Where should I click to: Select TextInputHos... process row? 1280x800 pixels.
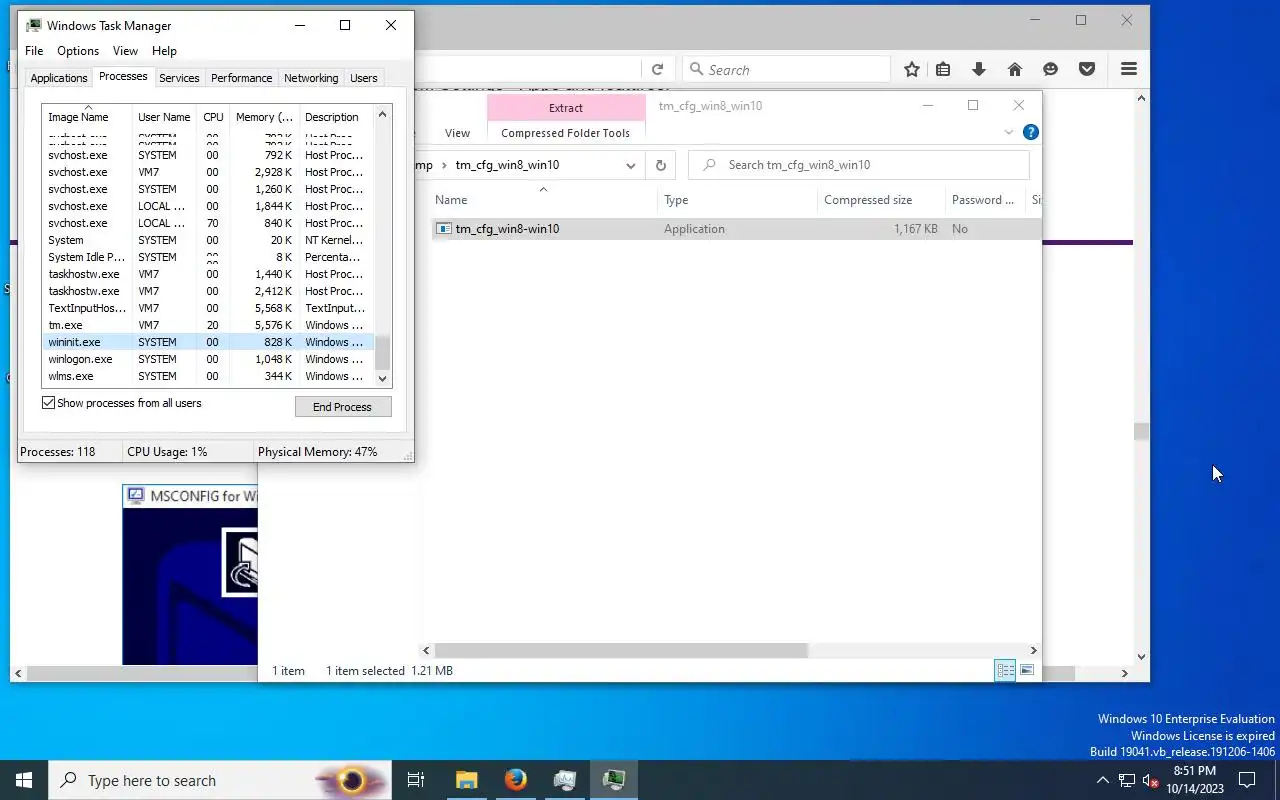tap(207, 308)
